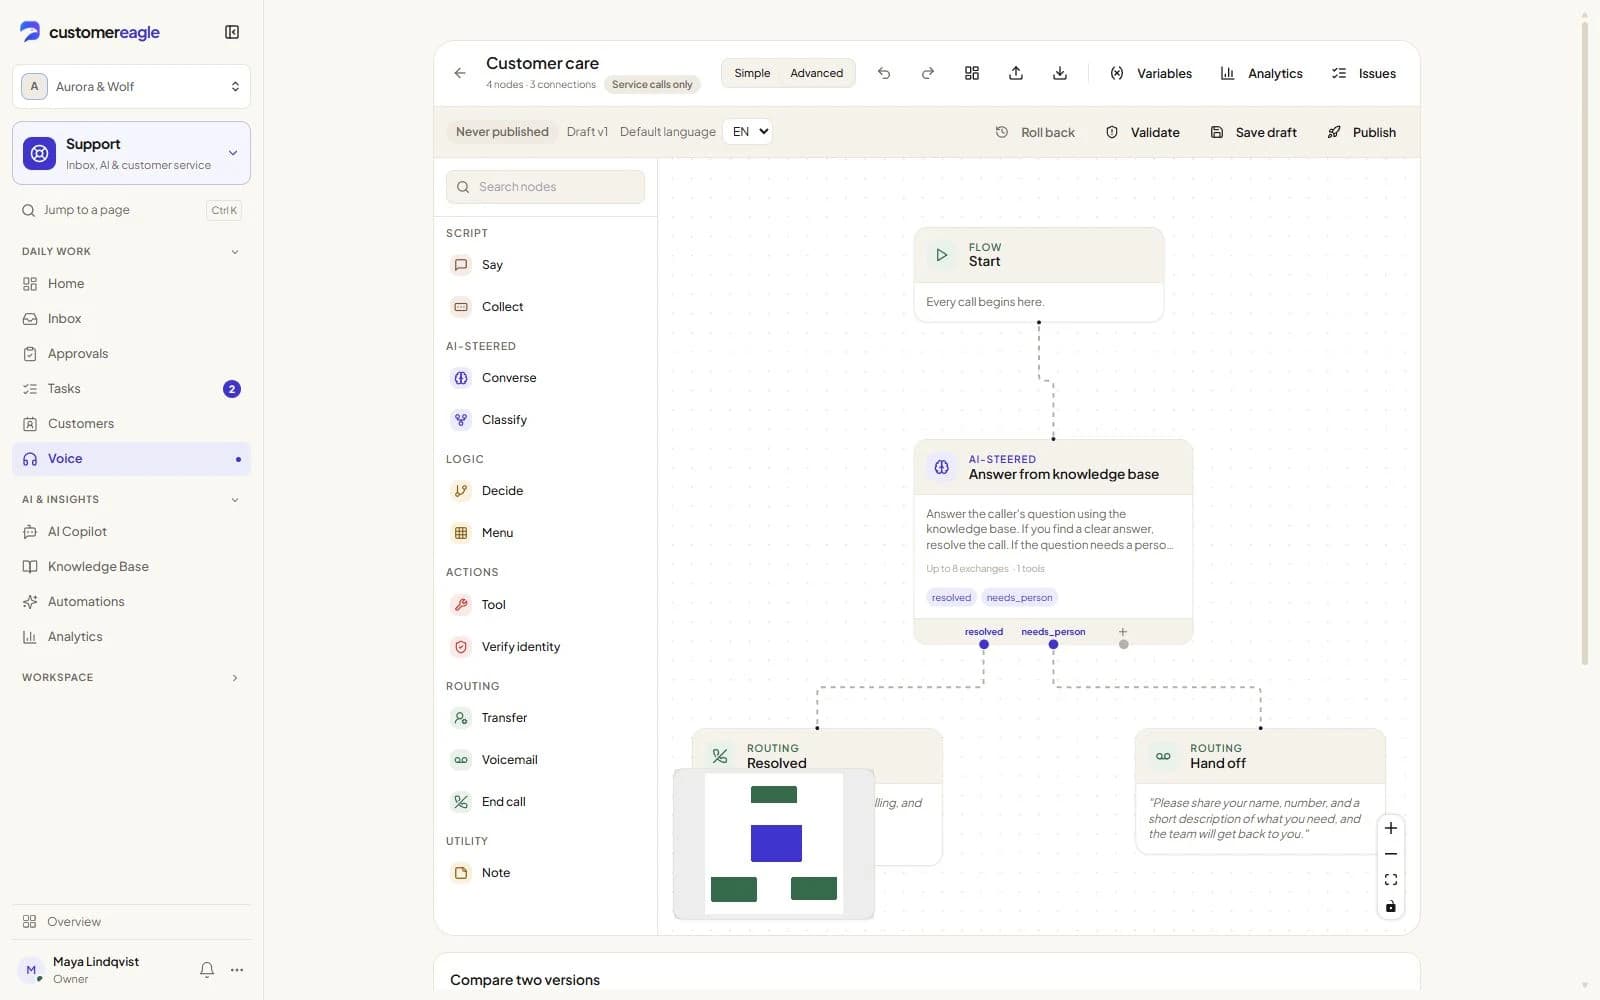Click the auto-arrange layout grid icon

point(972,73)
